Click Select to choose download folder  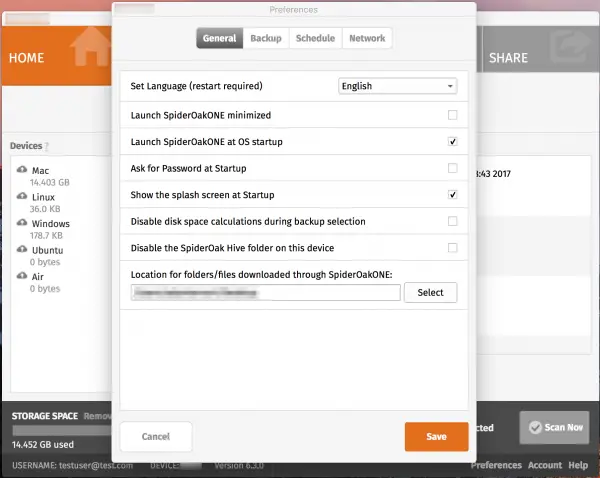[x=430, y=293]
